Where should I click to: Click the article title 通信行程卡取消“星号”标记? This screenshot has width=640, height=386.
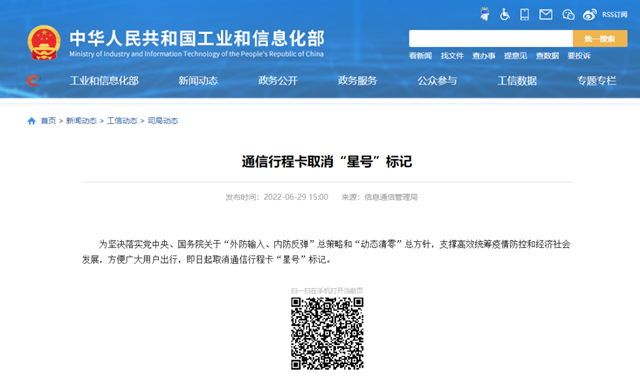(x=327, y=162)
